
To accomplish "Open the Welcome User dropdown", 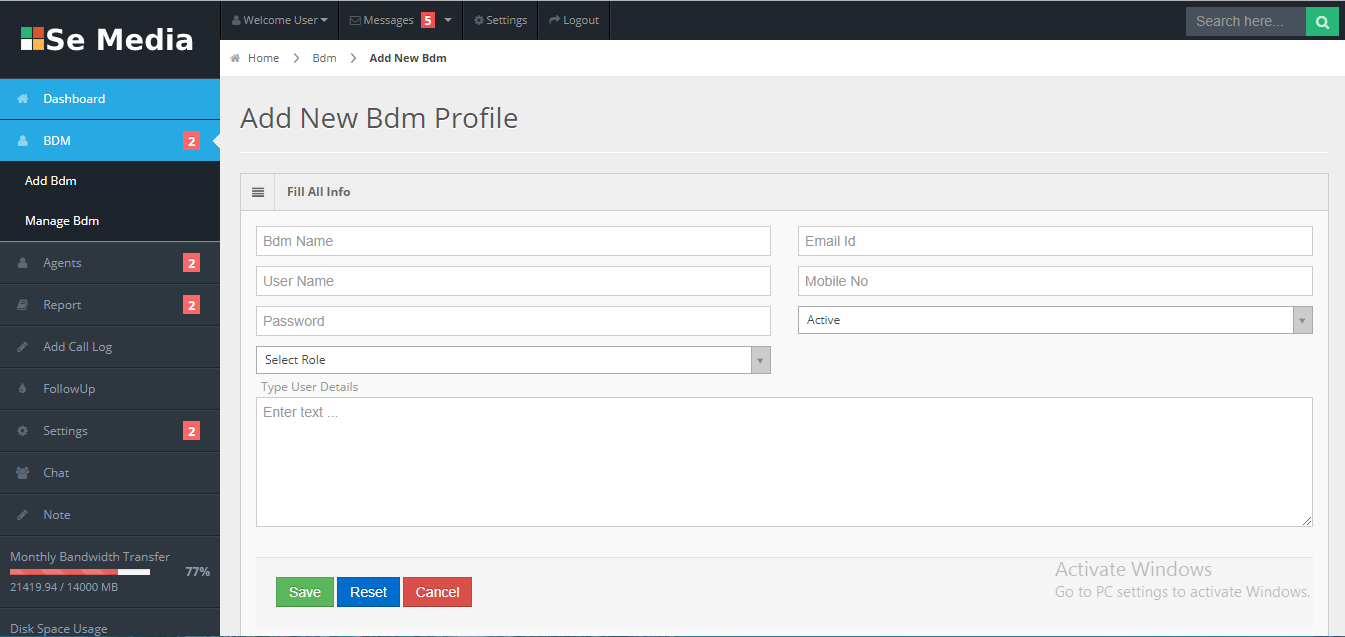I will click(x=280, y=20).
